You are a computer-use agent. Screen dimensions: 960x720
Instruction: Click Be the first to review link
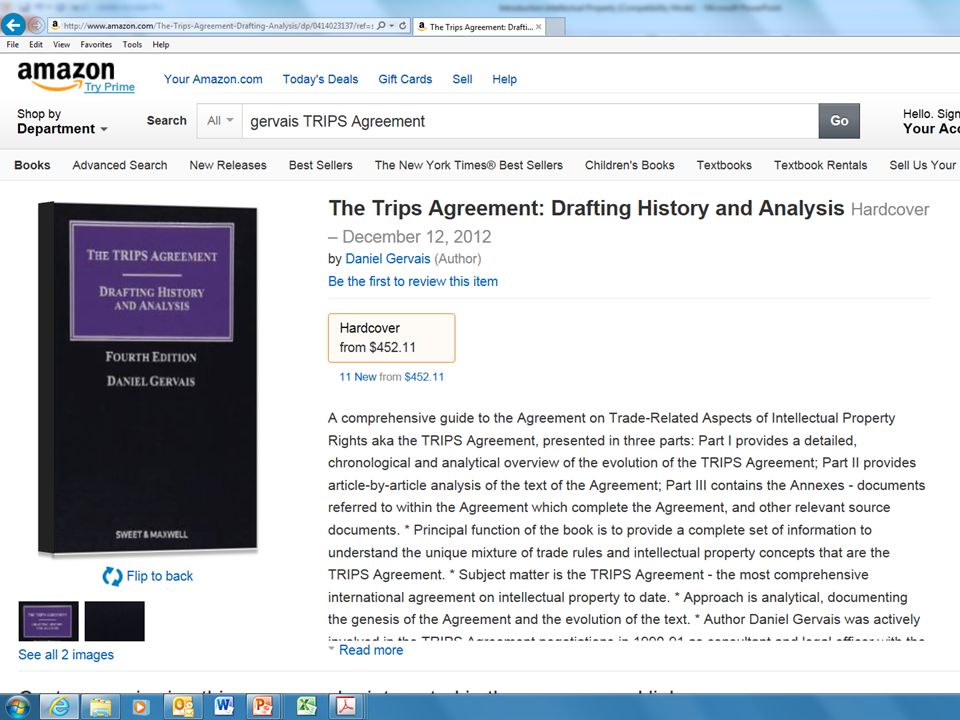tap(413, 282)
